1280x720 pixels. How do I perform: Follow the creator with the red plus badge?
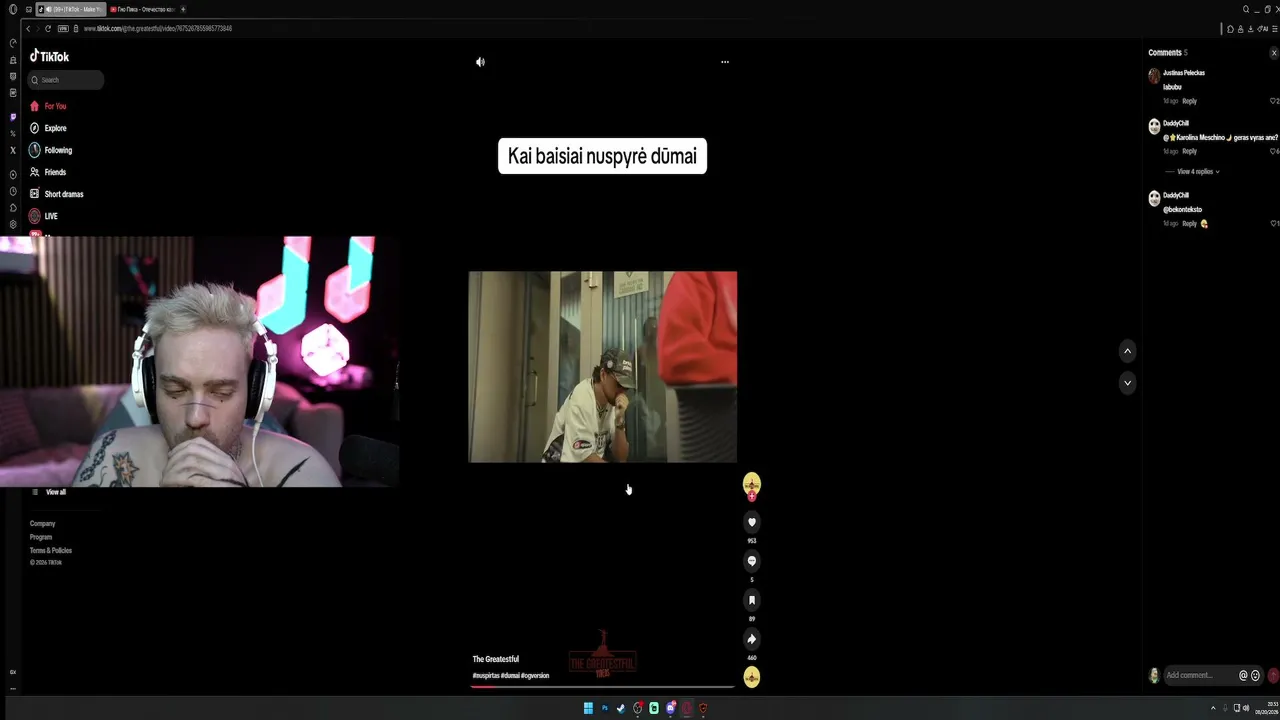(752, 496)
